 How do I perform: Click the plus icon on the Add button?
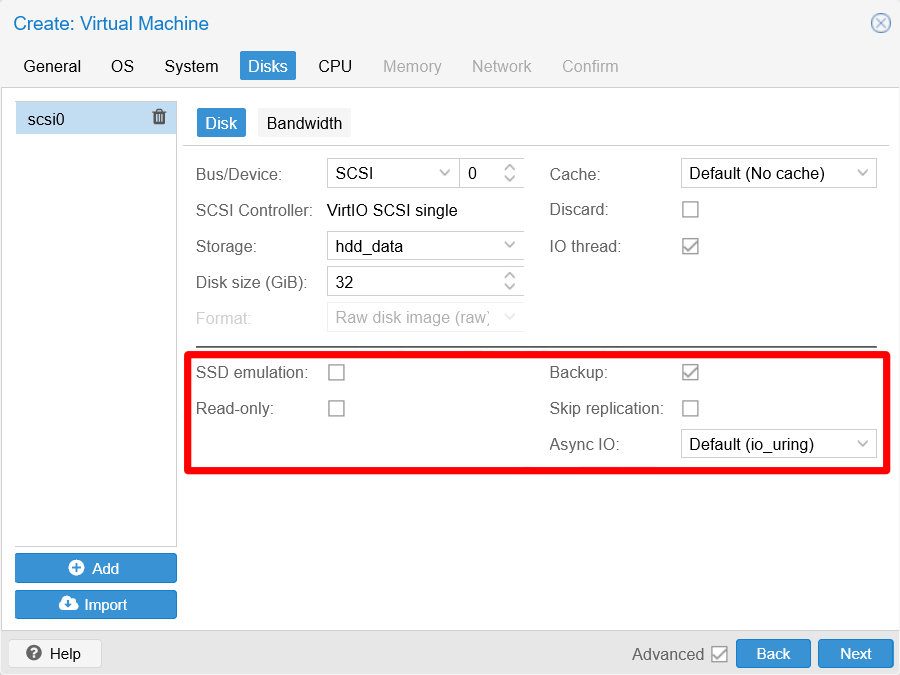pos(78,568)
